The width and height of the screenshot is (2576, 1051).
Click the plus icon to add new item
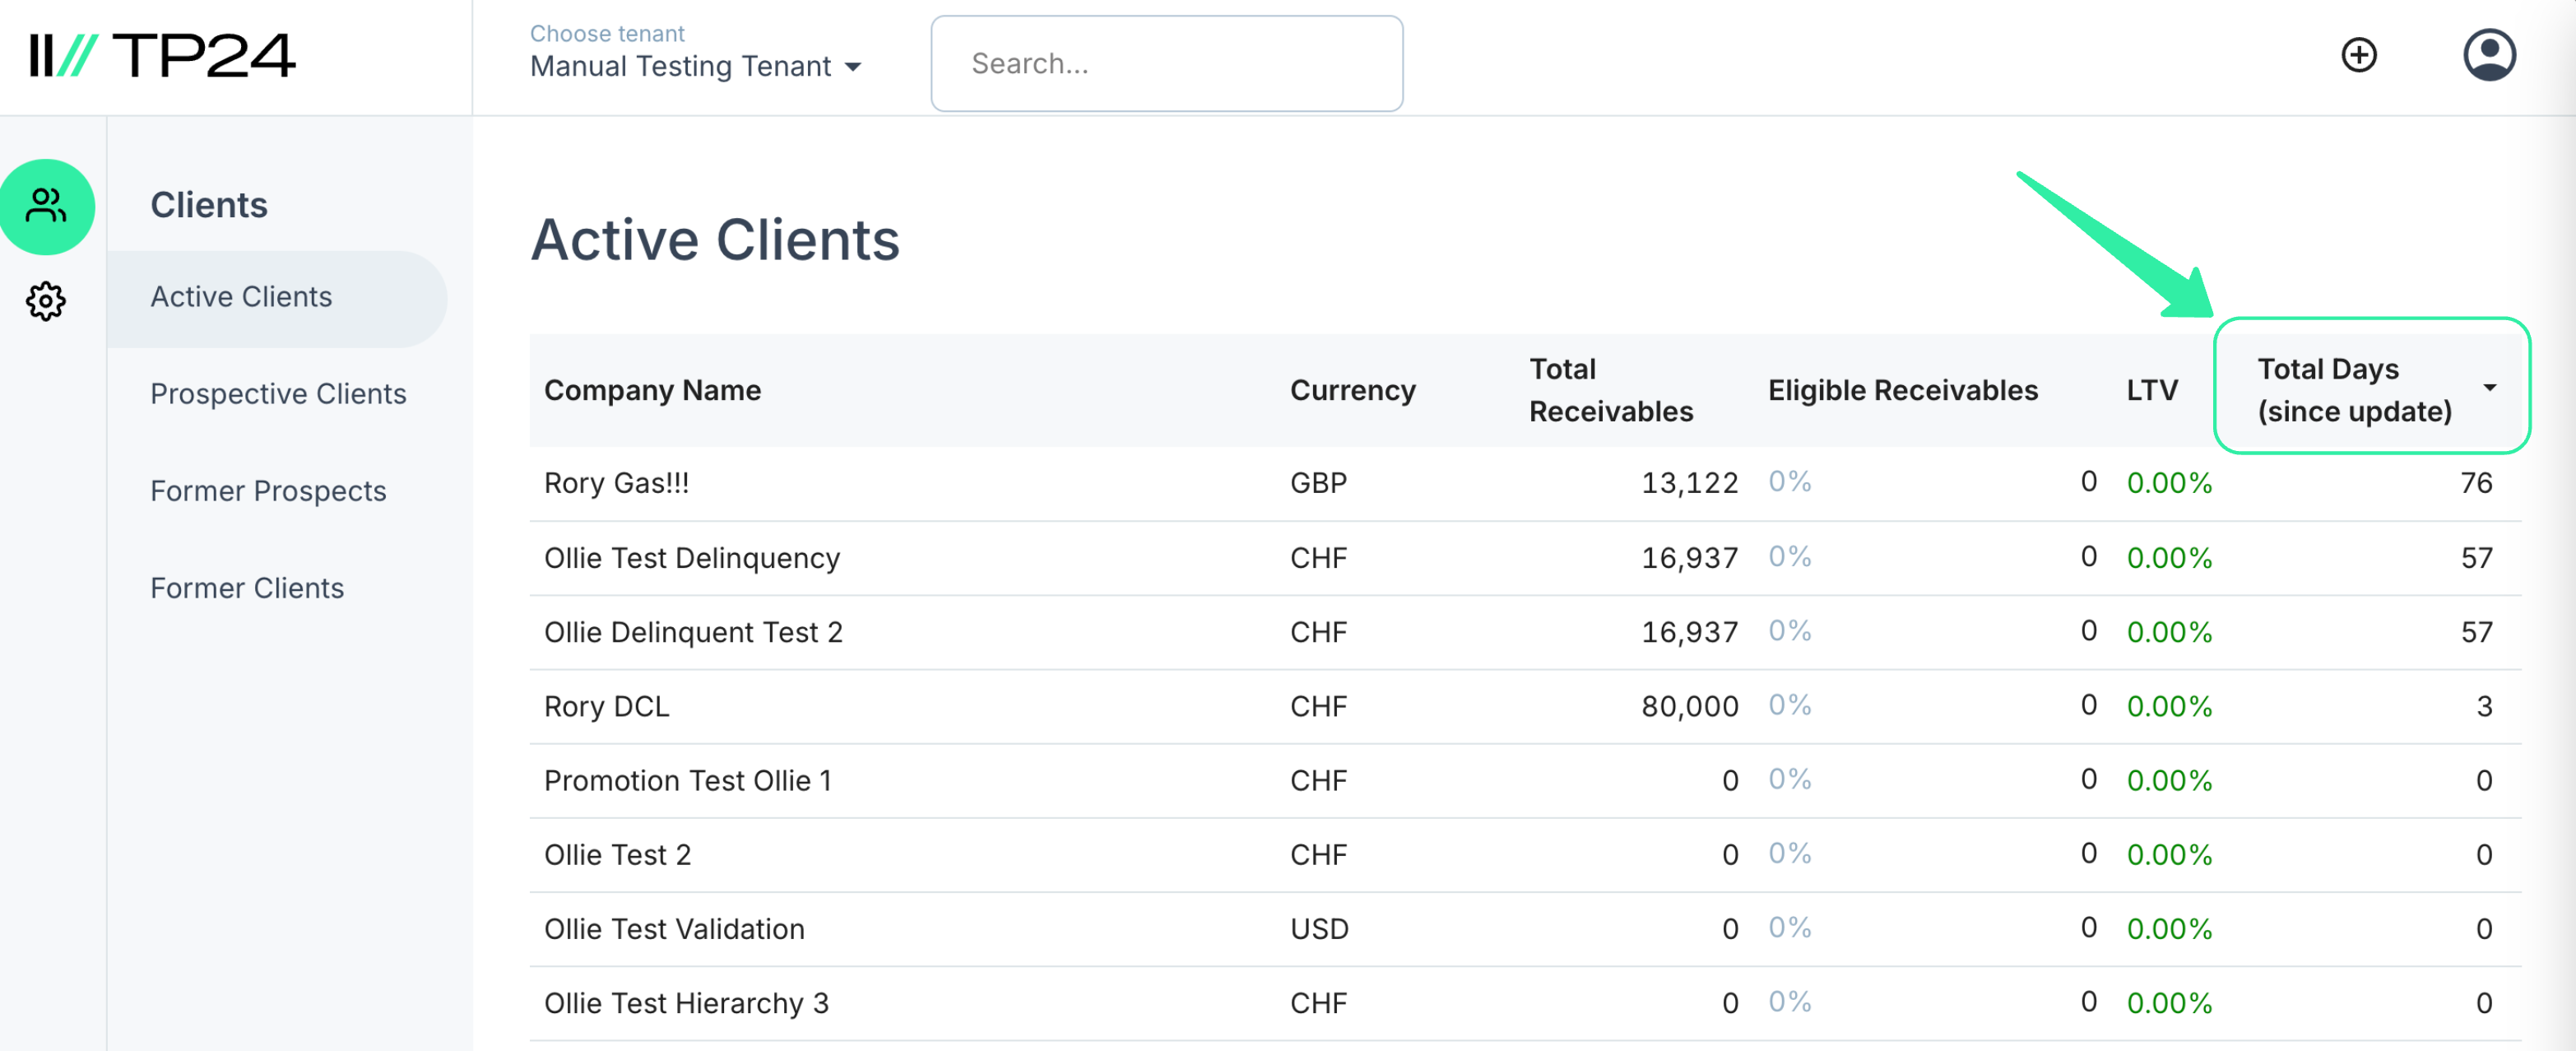[2359, 54]
